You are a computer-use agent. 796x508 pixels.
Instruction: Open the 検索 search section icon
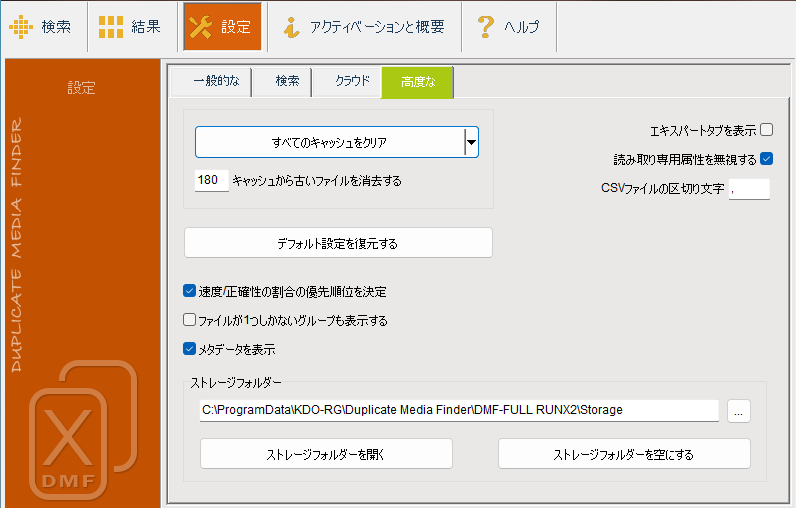tap(21, 27)
